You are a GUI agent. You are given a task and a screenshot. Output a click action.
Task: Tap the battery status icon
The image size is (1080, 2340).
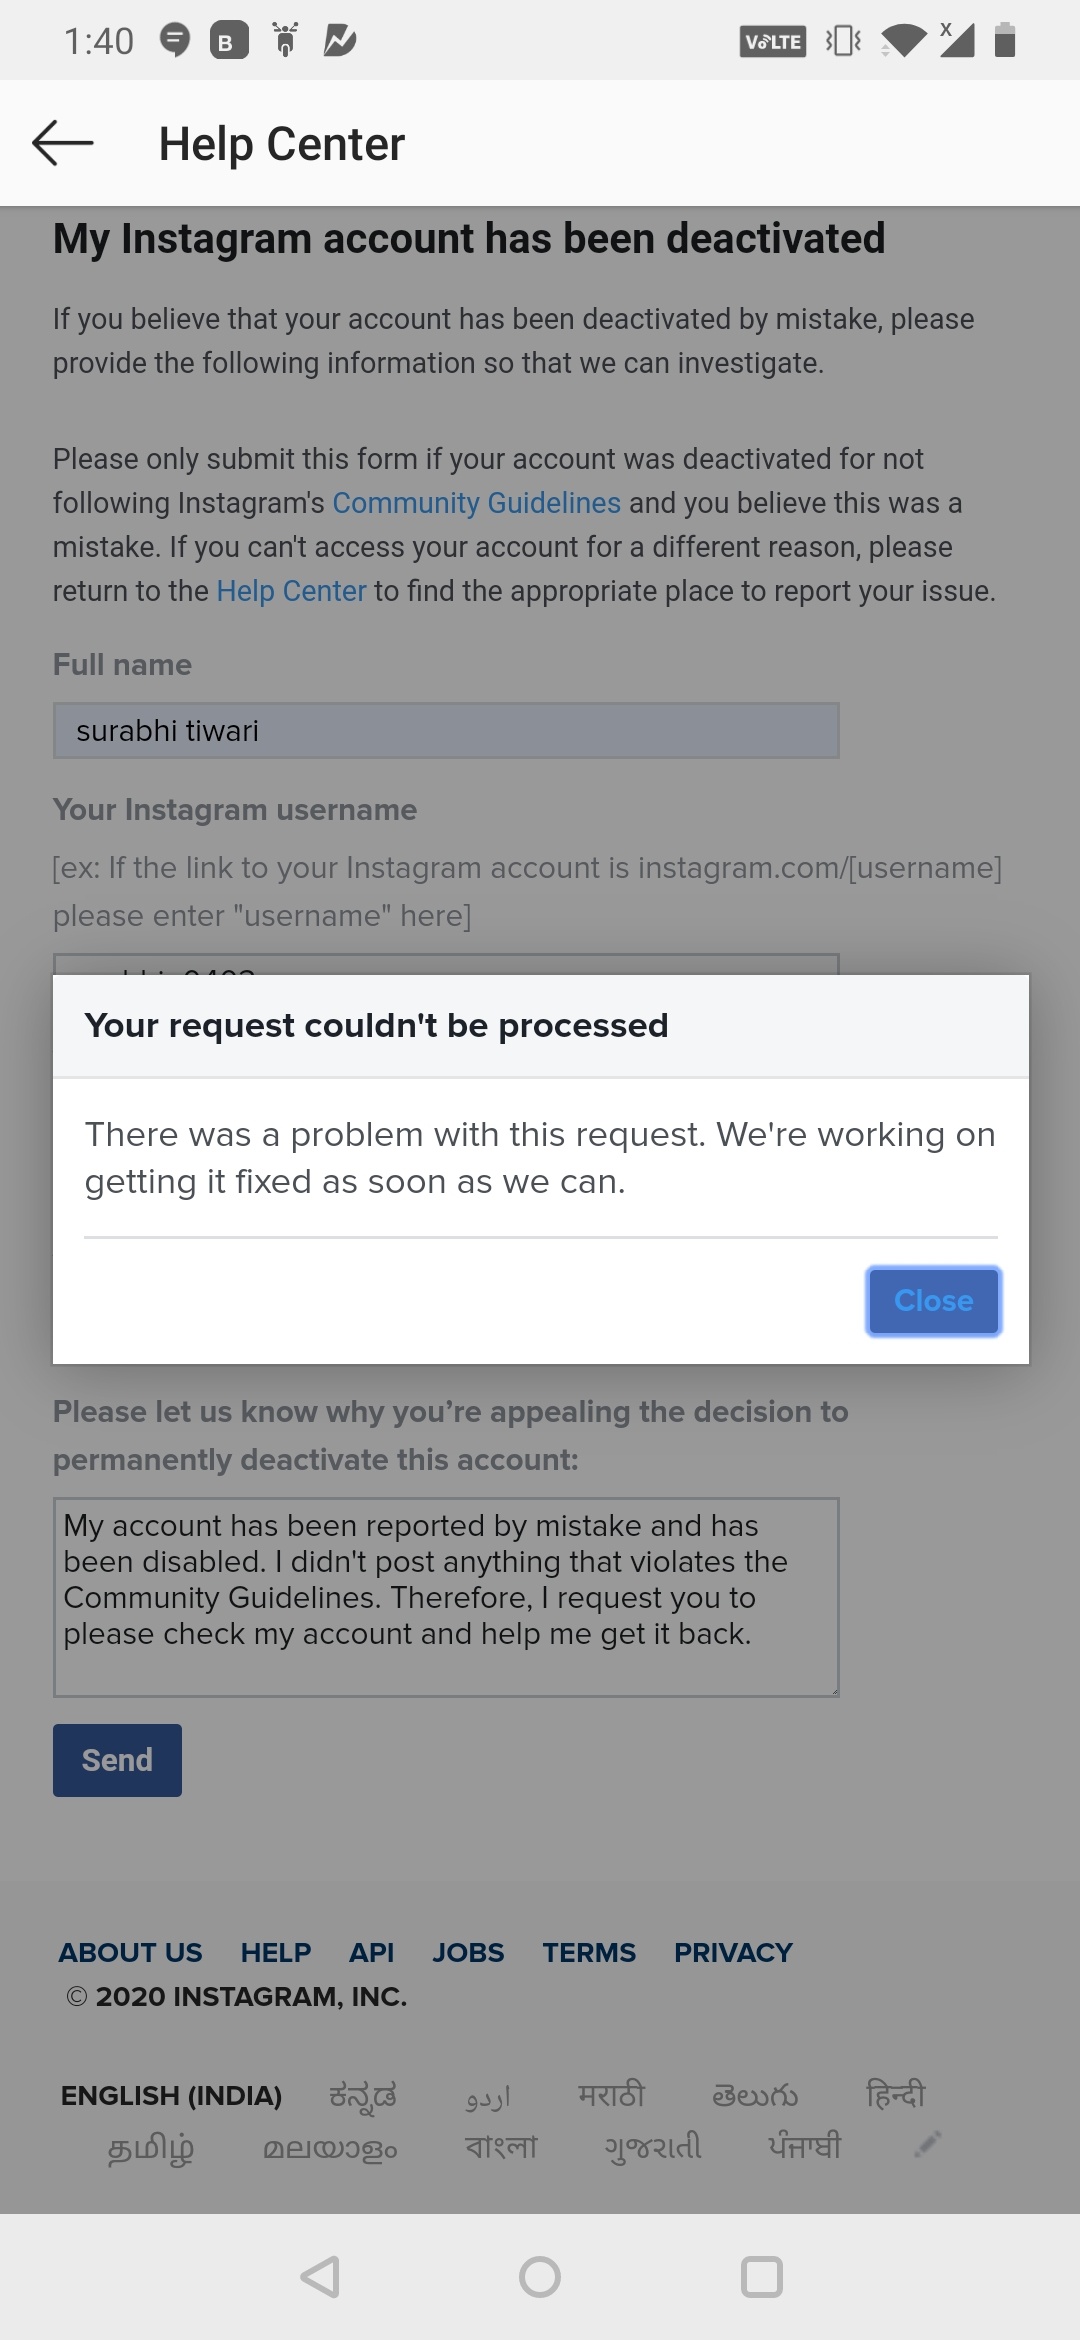click(1005, 41)
